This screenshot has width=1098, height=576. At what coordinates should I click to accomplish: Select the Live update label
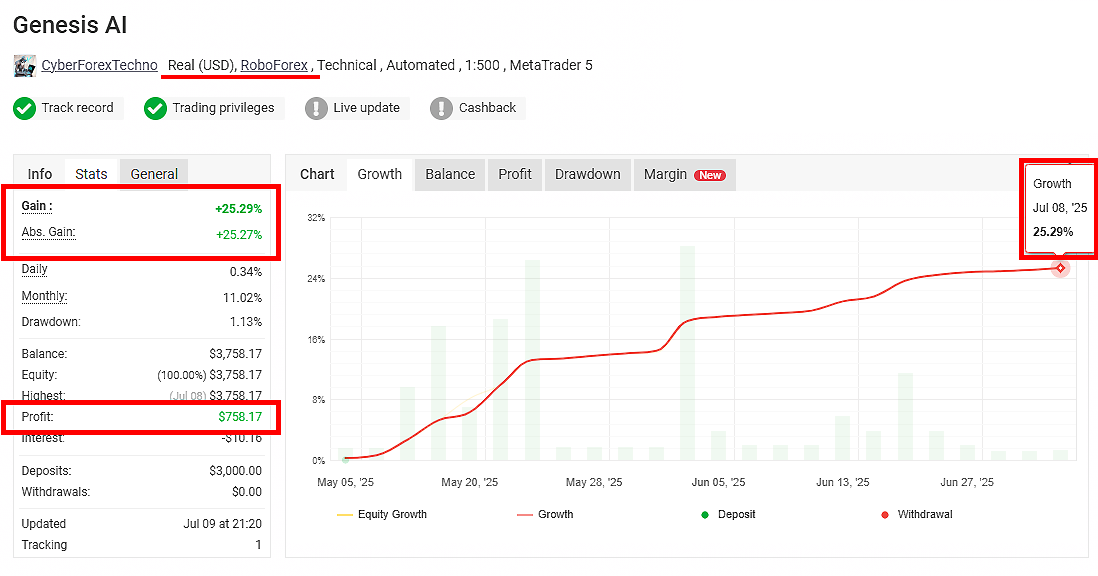pos(366,108)
